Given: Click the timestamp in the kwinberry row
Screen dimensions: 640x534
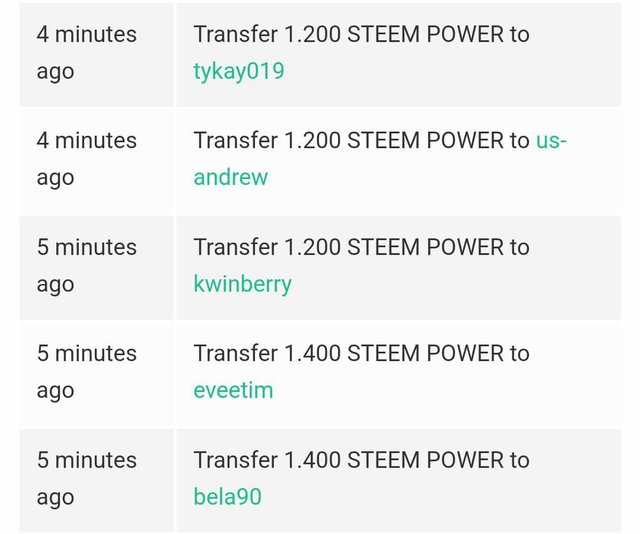Looking at the screenshot, I should [x=87, y=265].
